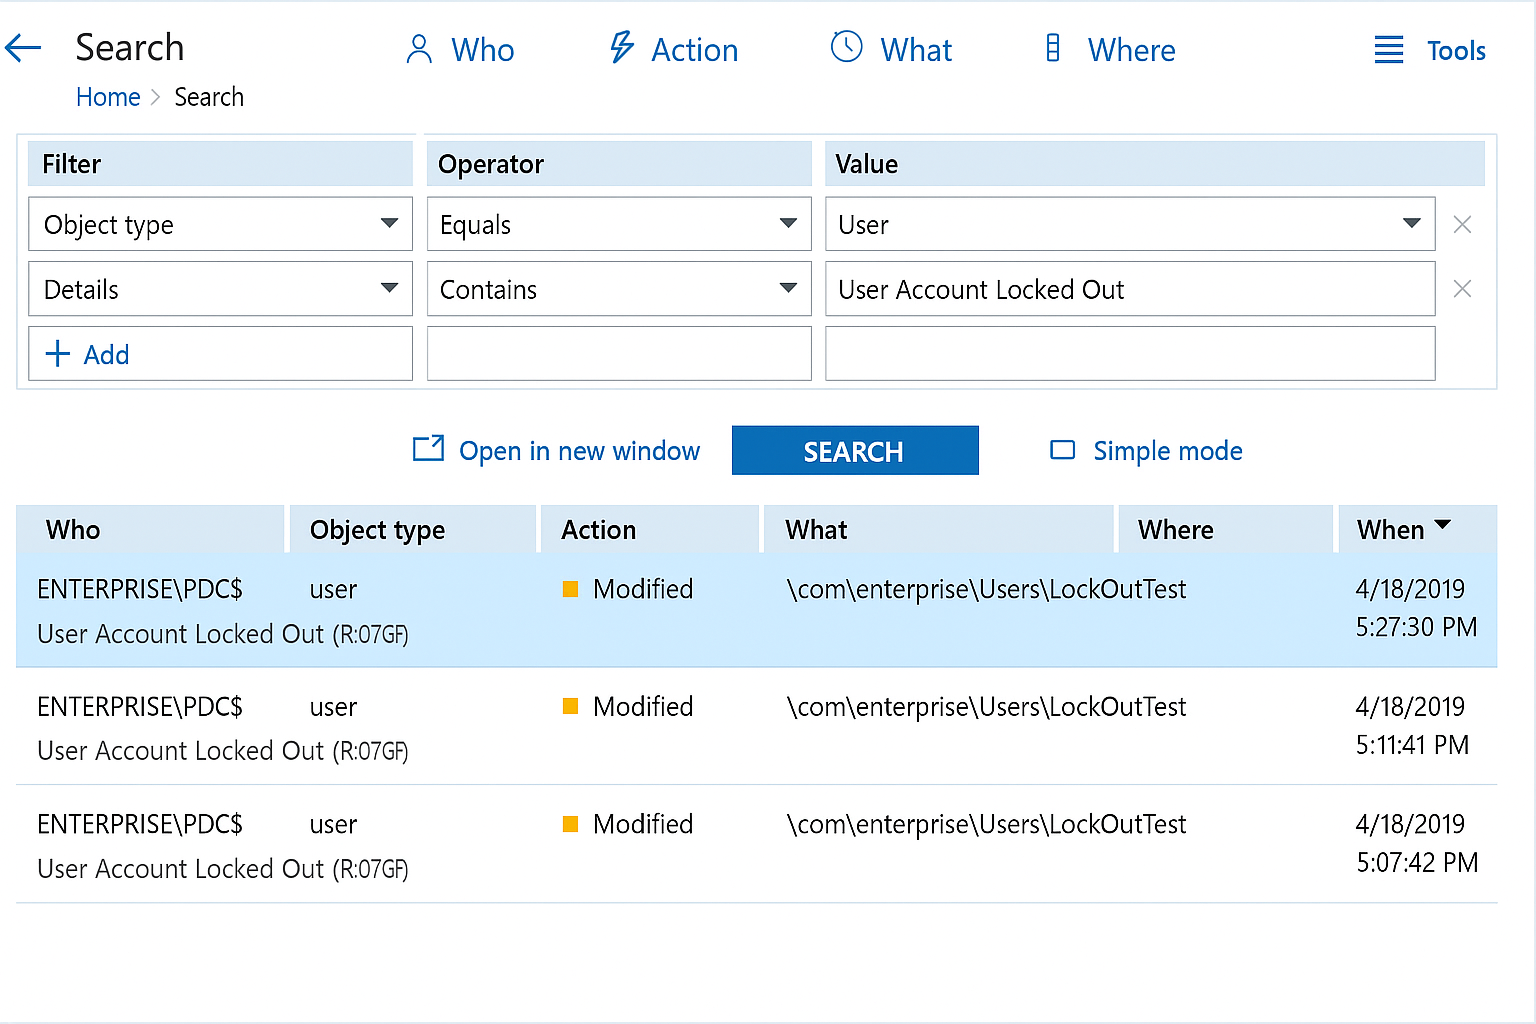Open the Tools hamburger menu icon
1536x1024 pixels.
[1388, 50]
